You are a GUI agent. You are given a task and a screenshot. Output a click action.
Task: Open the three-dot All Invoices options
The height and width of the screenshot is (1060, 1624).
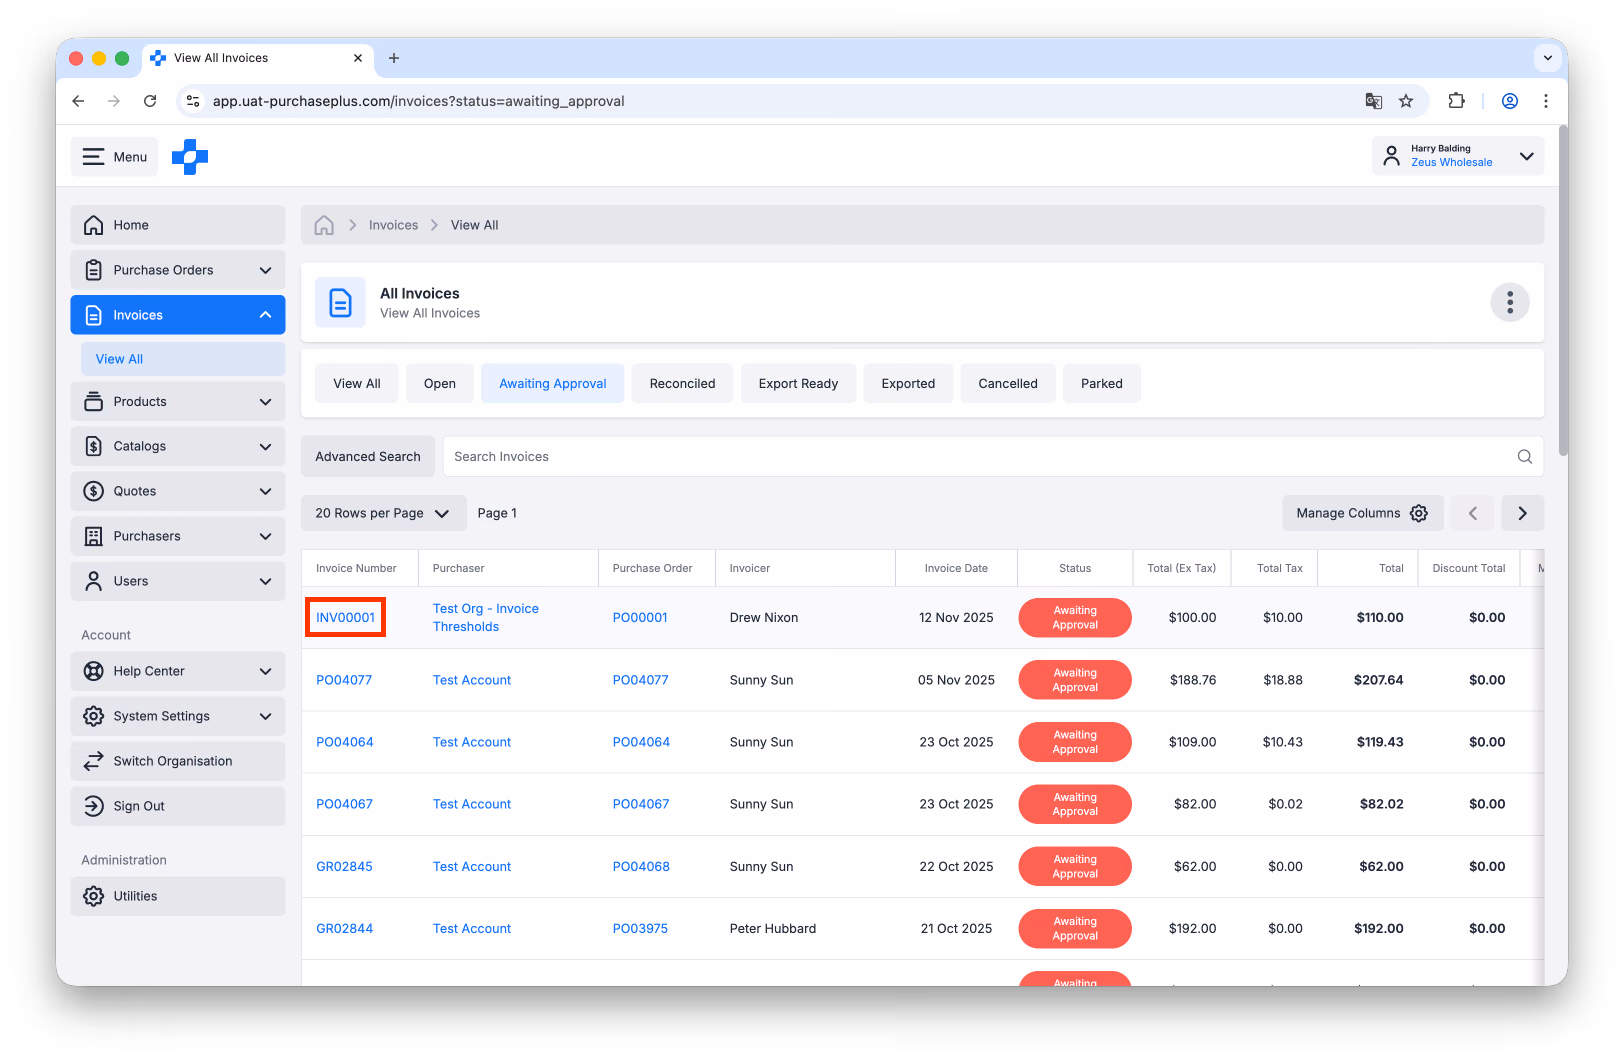[1510, 302]
